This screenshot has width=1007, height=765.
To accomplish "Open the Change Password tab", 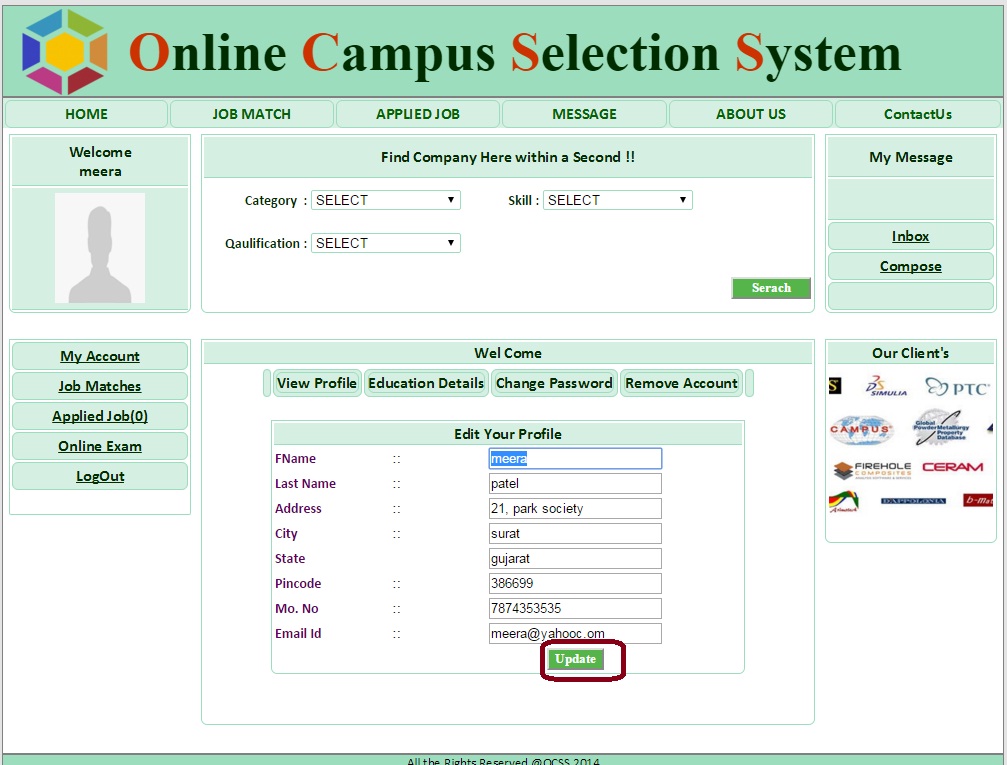I will [554, 383].
